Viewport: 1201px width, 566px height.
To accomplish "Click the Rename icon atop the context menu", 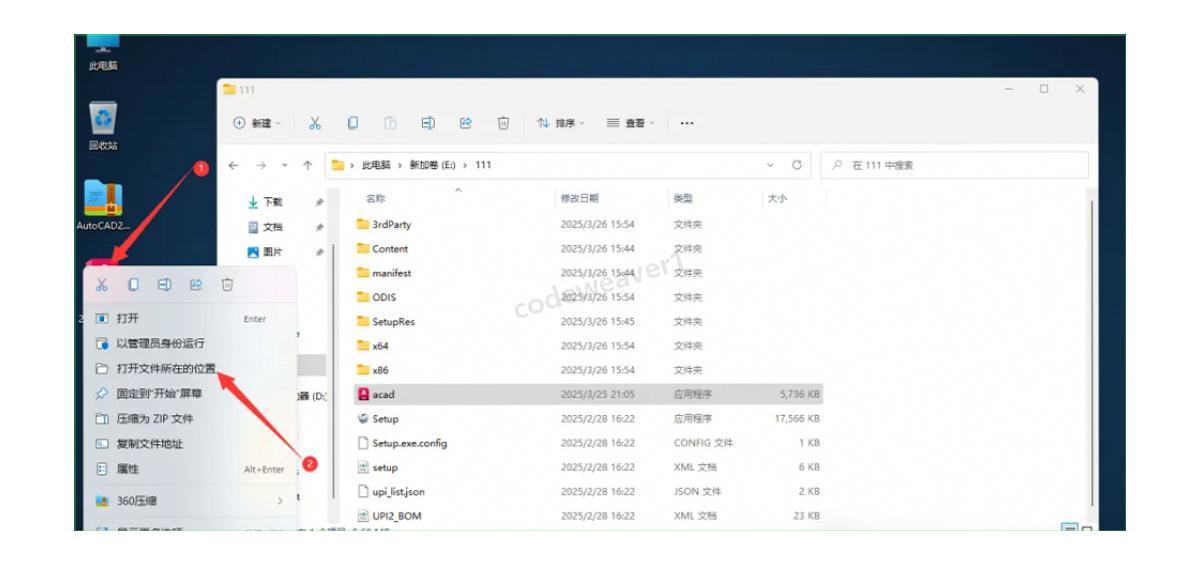I will point(164,285).
